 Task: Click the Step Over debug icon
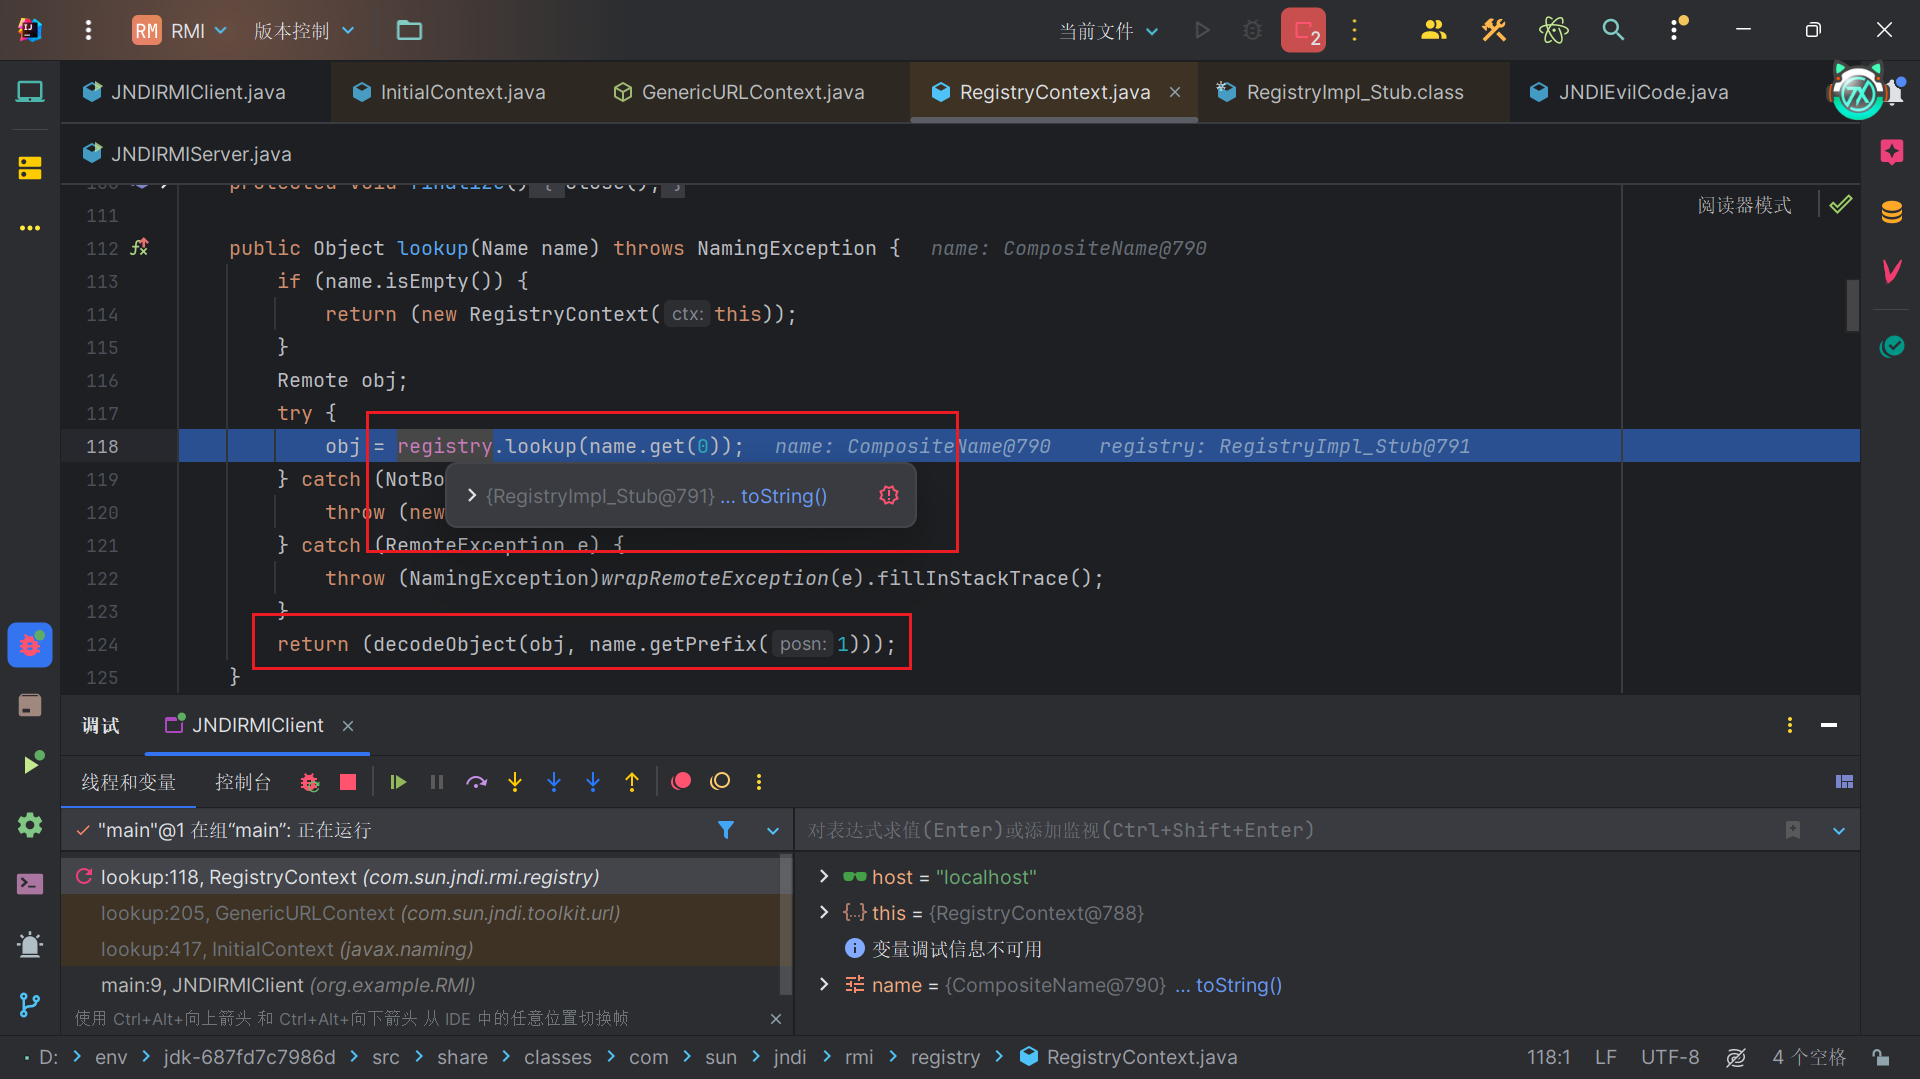click(476, 782)
